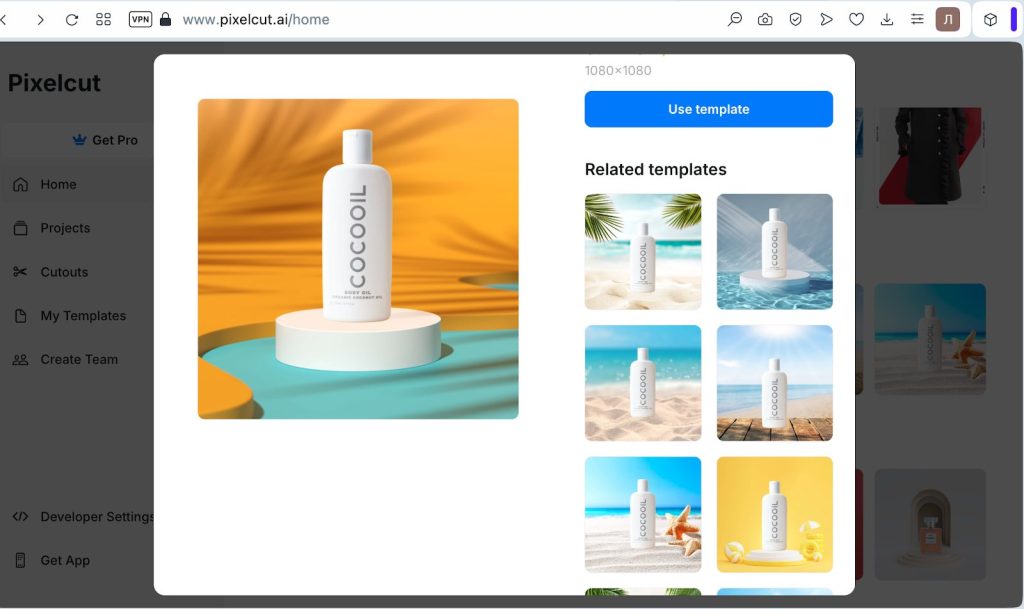Open Create Team in the sidebar
Viewport: 1024px width, 609px height.
coord(79,360)
